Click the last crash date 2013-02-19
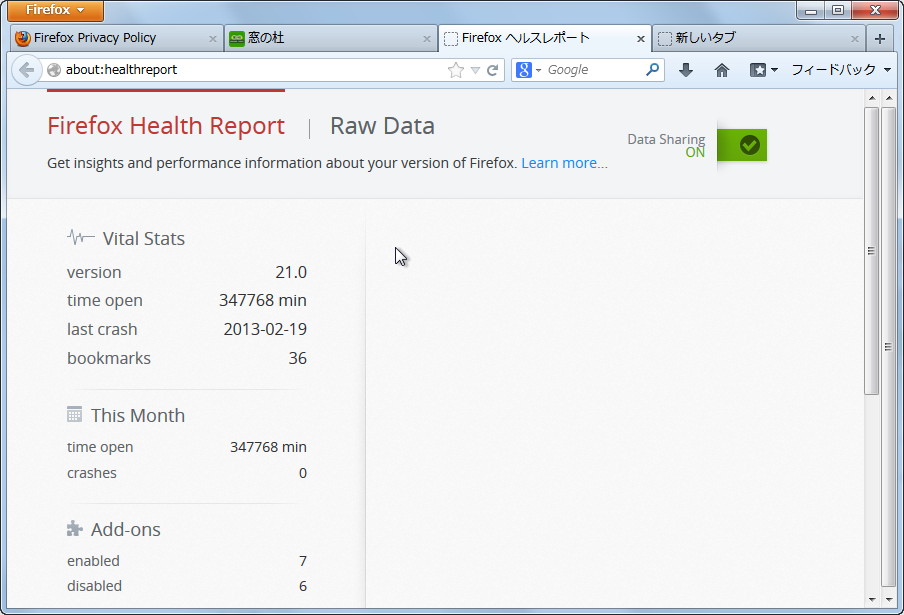The width and height of the screenshot is (904, 615). [265, 329]
